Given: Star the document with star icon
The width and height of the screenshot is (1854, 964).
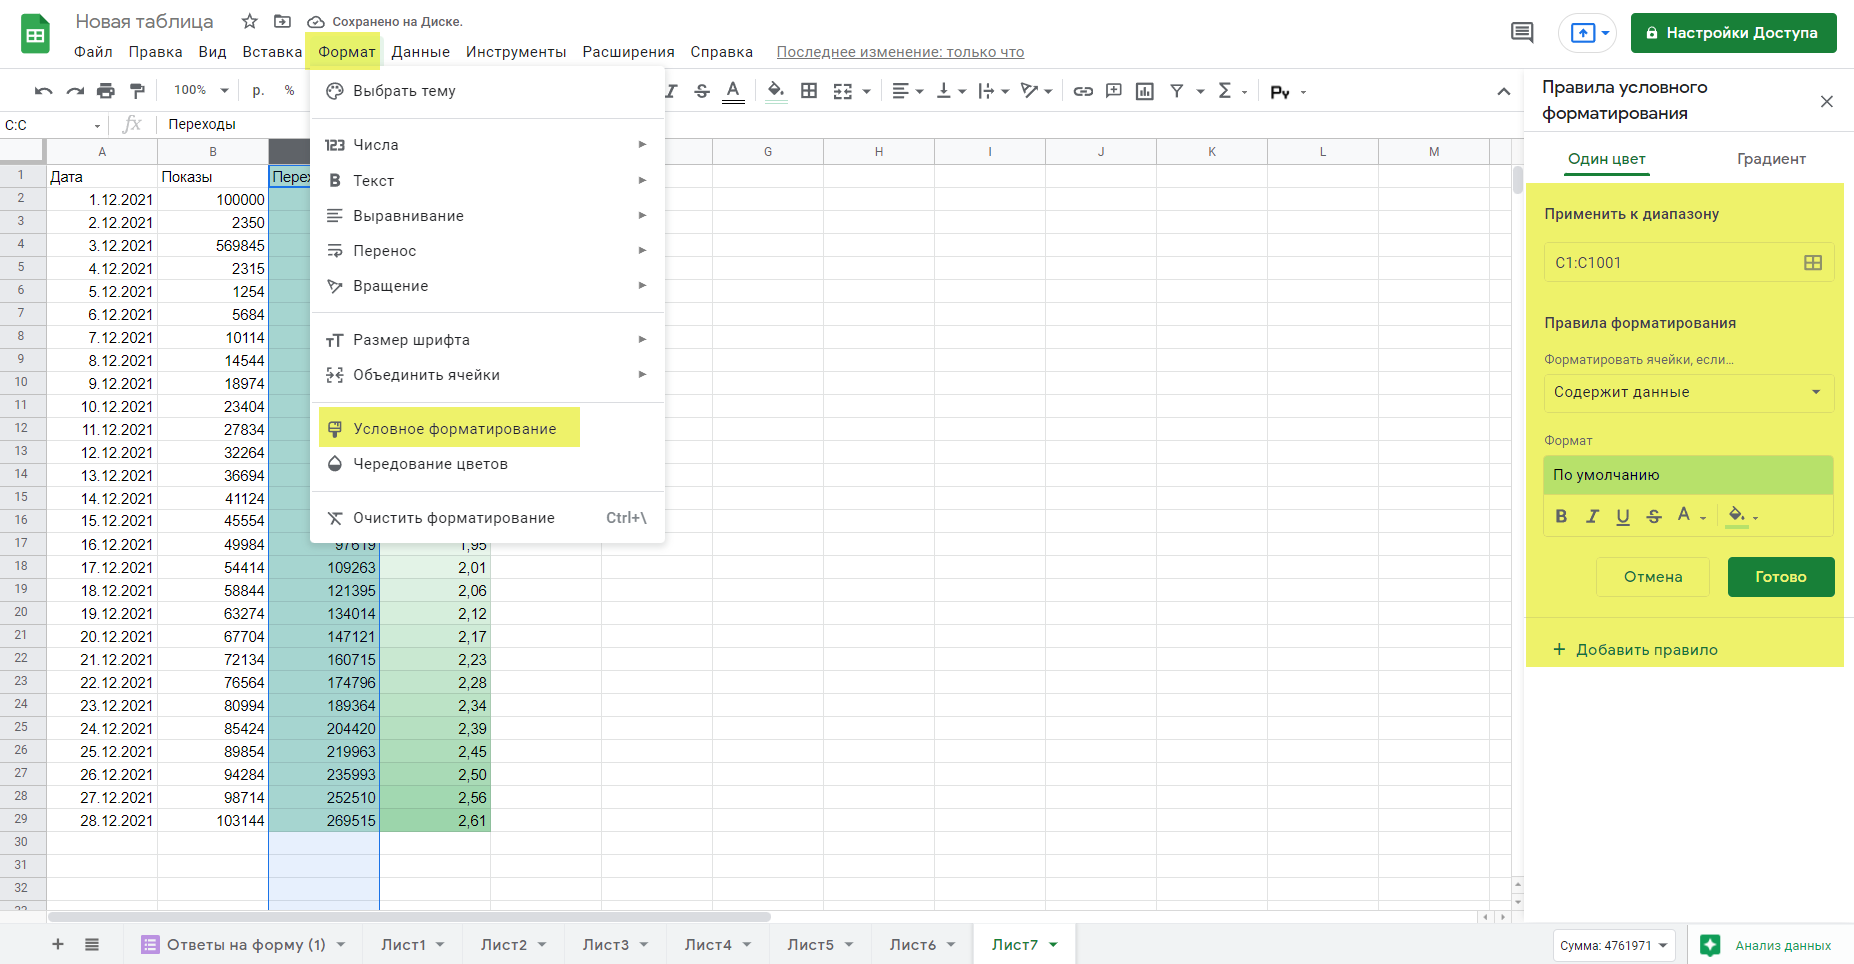Looking at the screenshot, I should click(250, 21).
